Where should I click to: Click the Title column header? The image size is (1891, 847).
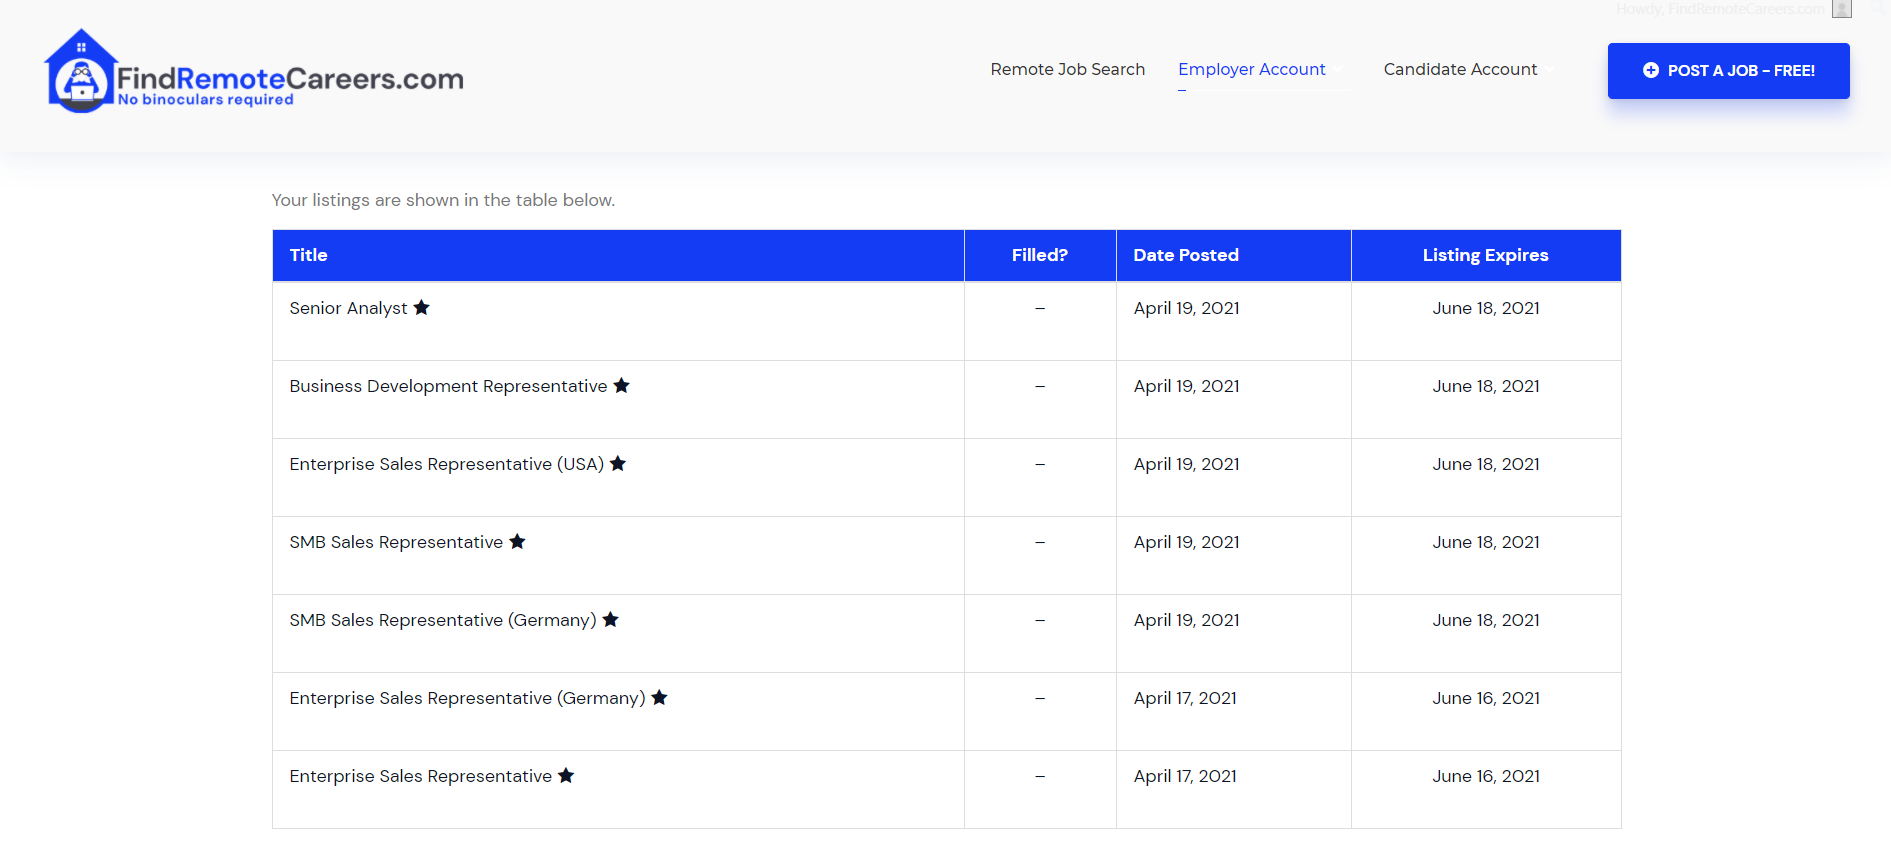618,255
